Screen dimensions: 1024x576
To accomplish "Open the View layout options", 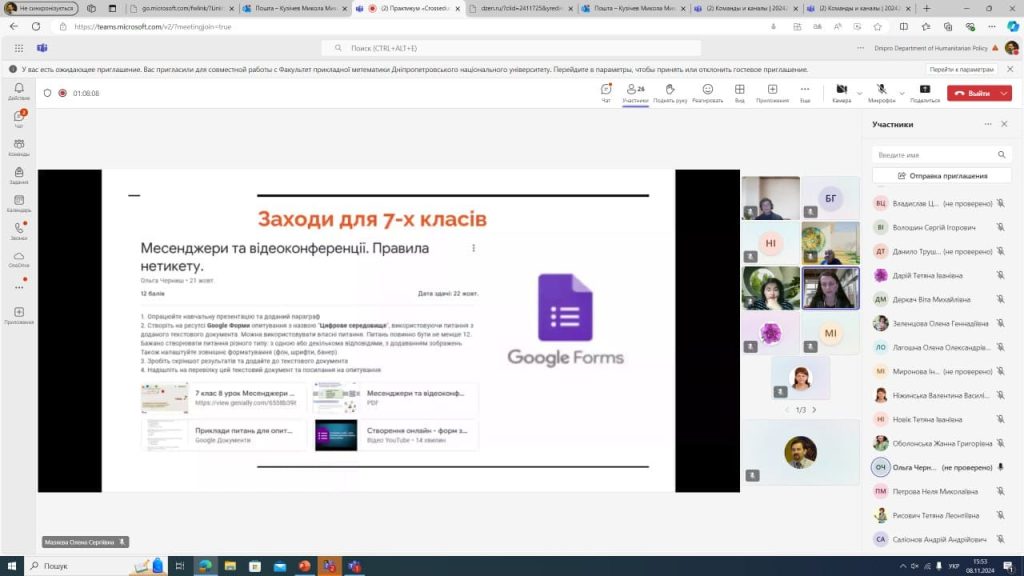I will [x=740, y=92].
